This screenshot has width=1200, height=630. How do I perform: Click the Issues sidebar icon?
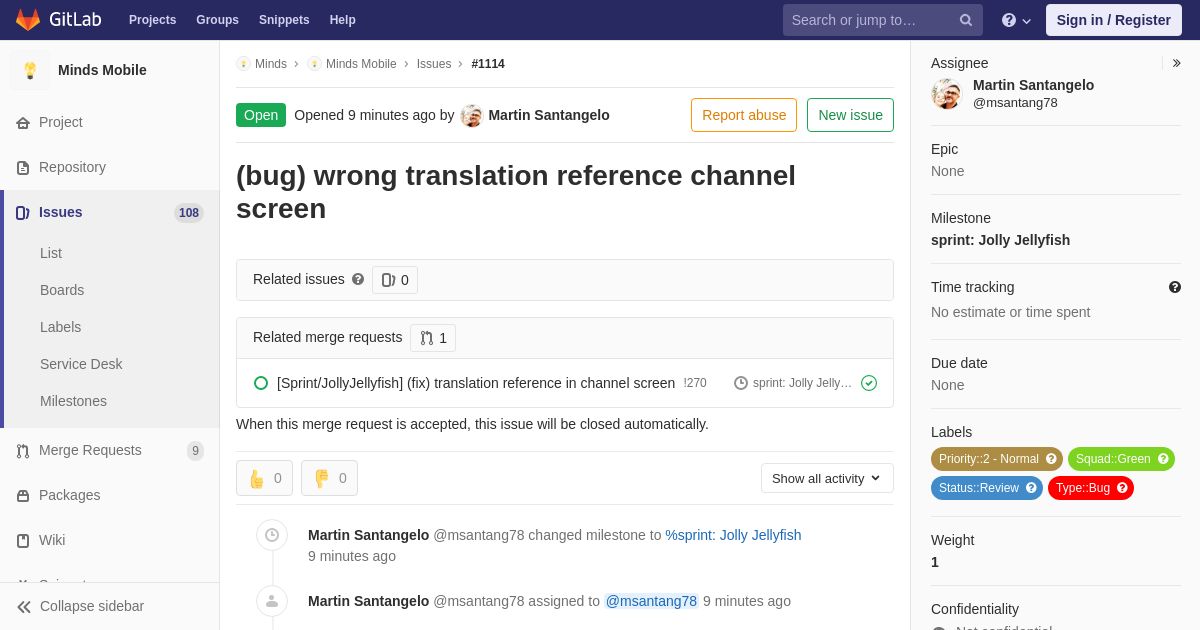[x=23, y=213]
